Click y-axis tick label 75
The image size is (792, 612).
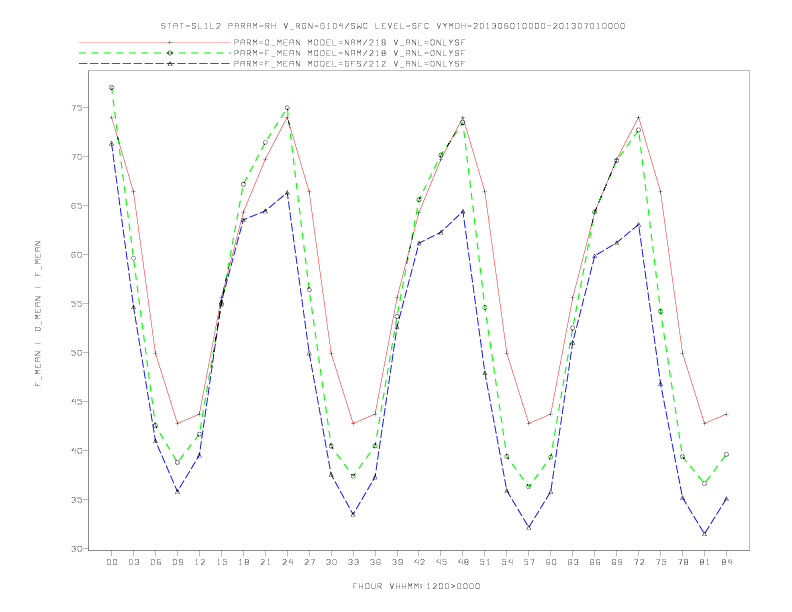(x=78, y=108)
